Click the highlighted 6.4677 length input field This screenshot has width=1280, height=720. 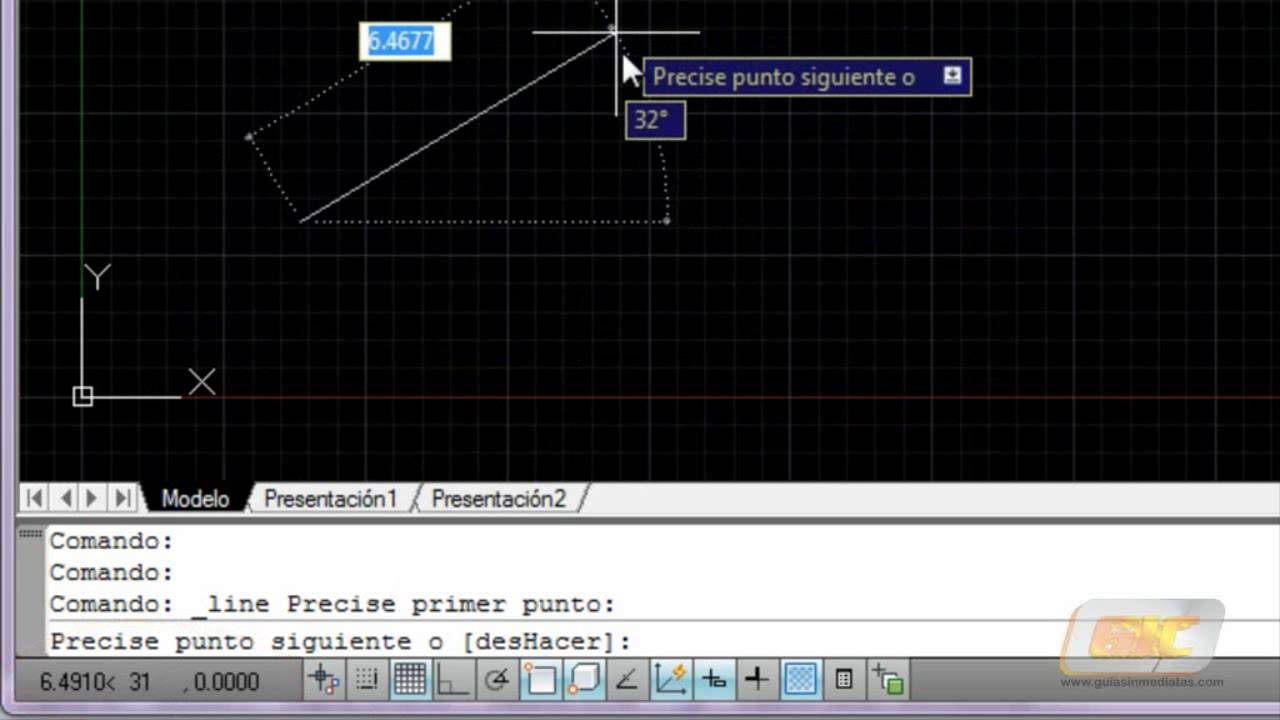[x=402, y=41]
